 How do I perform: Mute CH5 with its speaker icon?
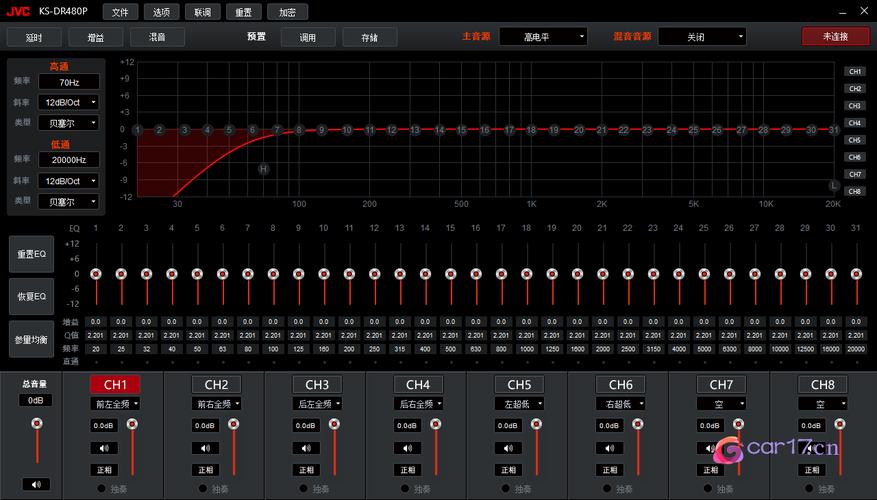point(508,448)
